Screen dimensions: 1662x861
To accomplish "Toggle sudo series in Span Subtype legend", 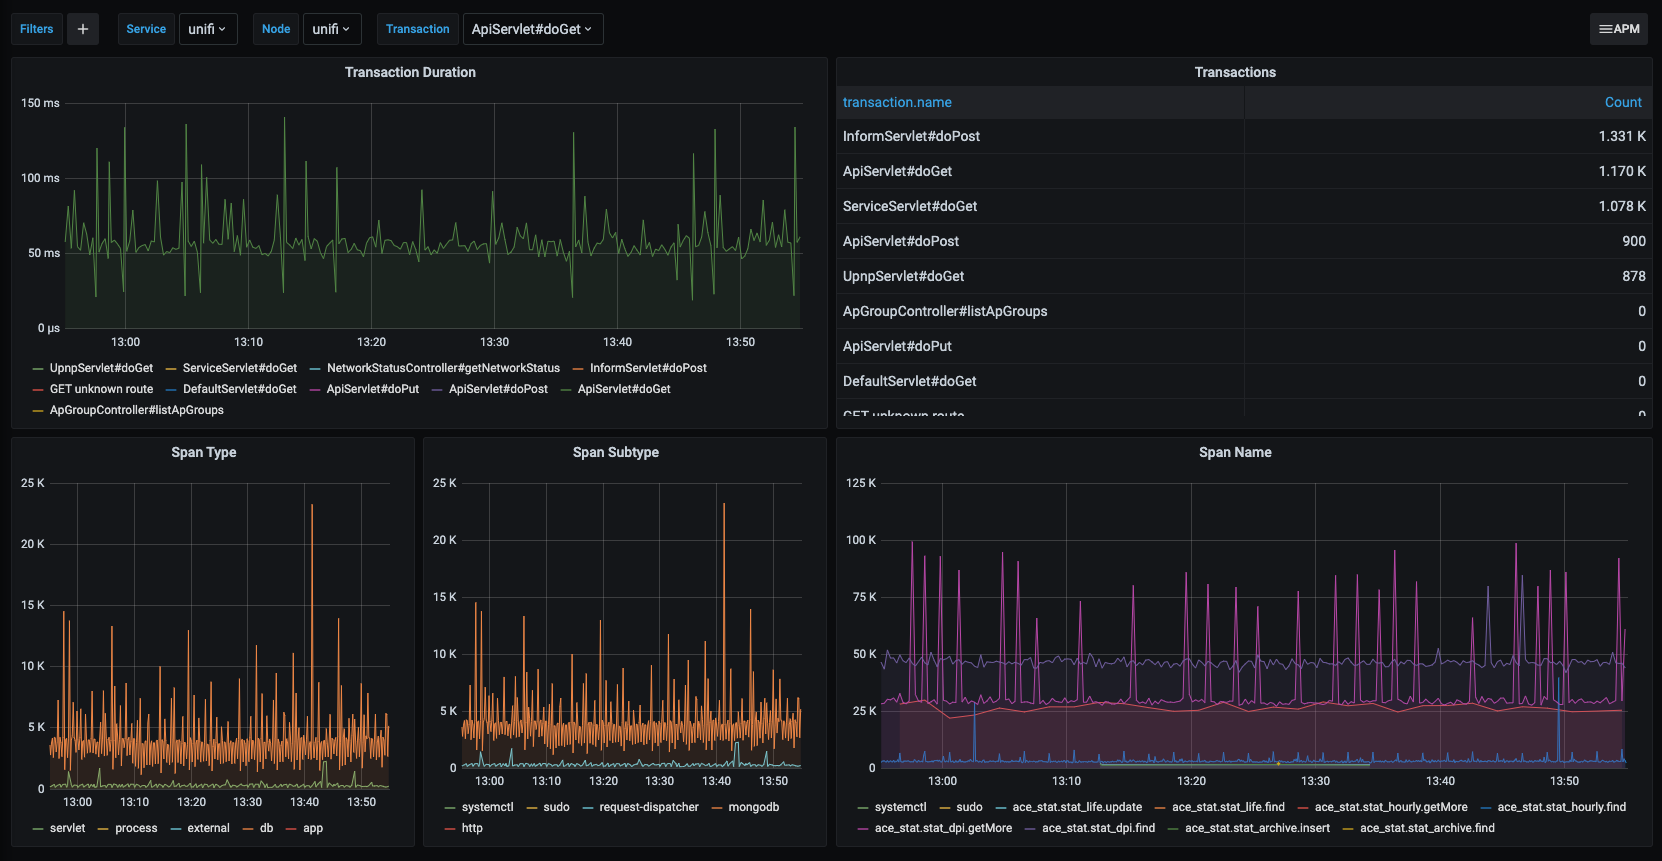I will [x=556, y=807].
